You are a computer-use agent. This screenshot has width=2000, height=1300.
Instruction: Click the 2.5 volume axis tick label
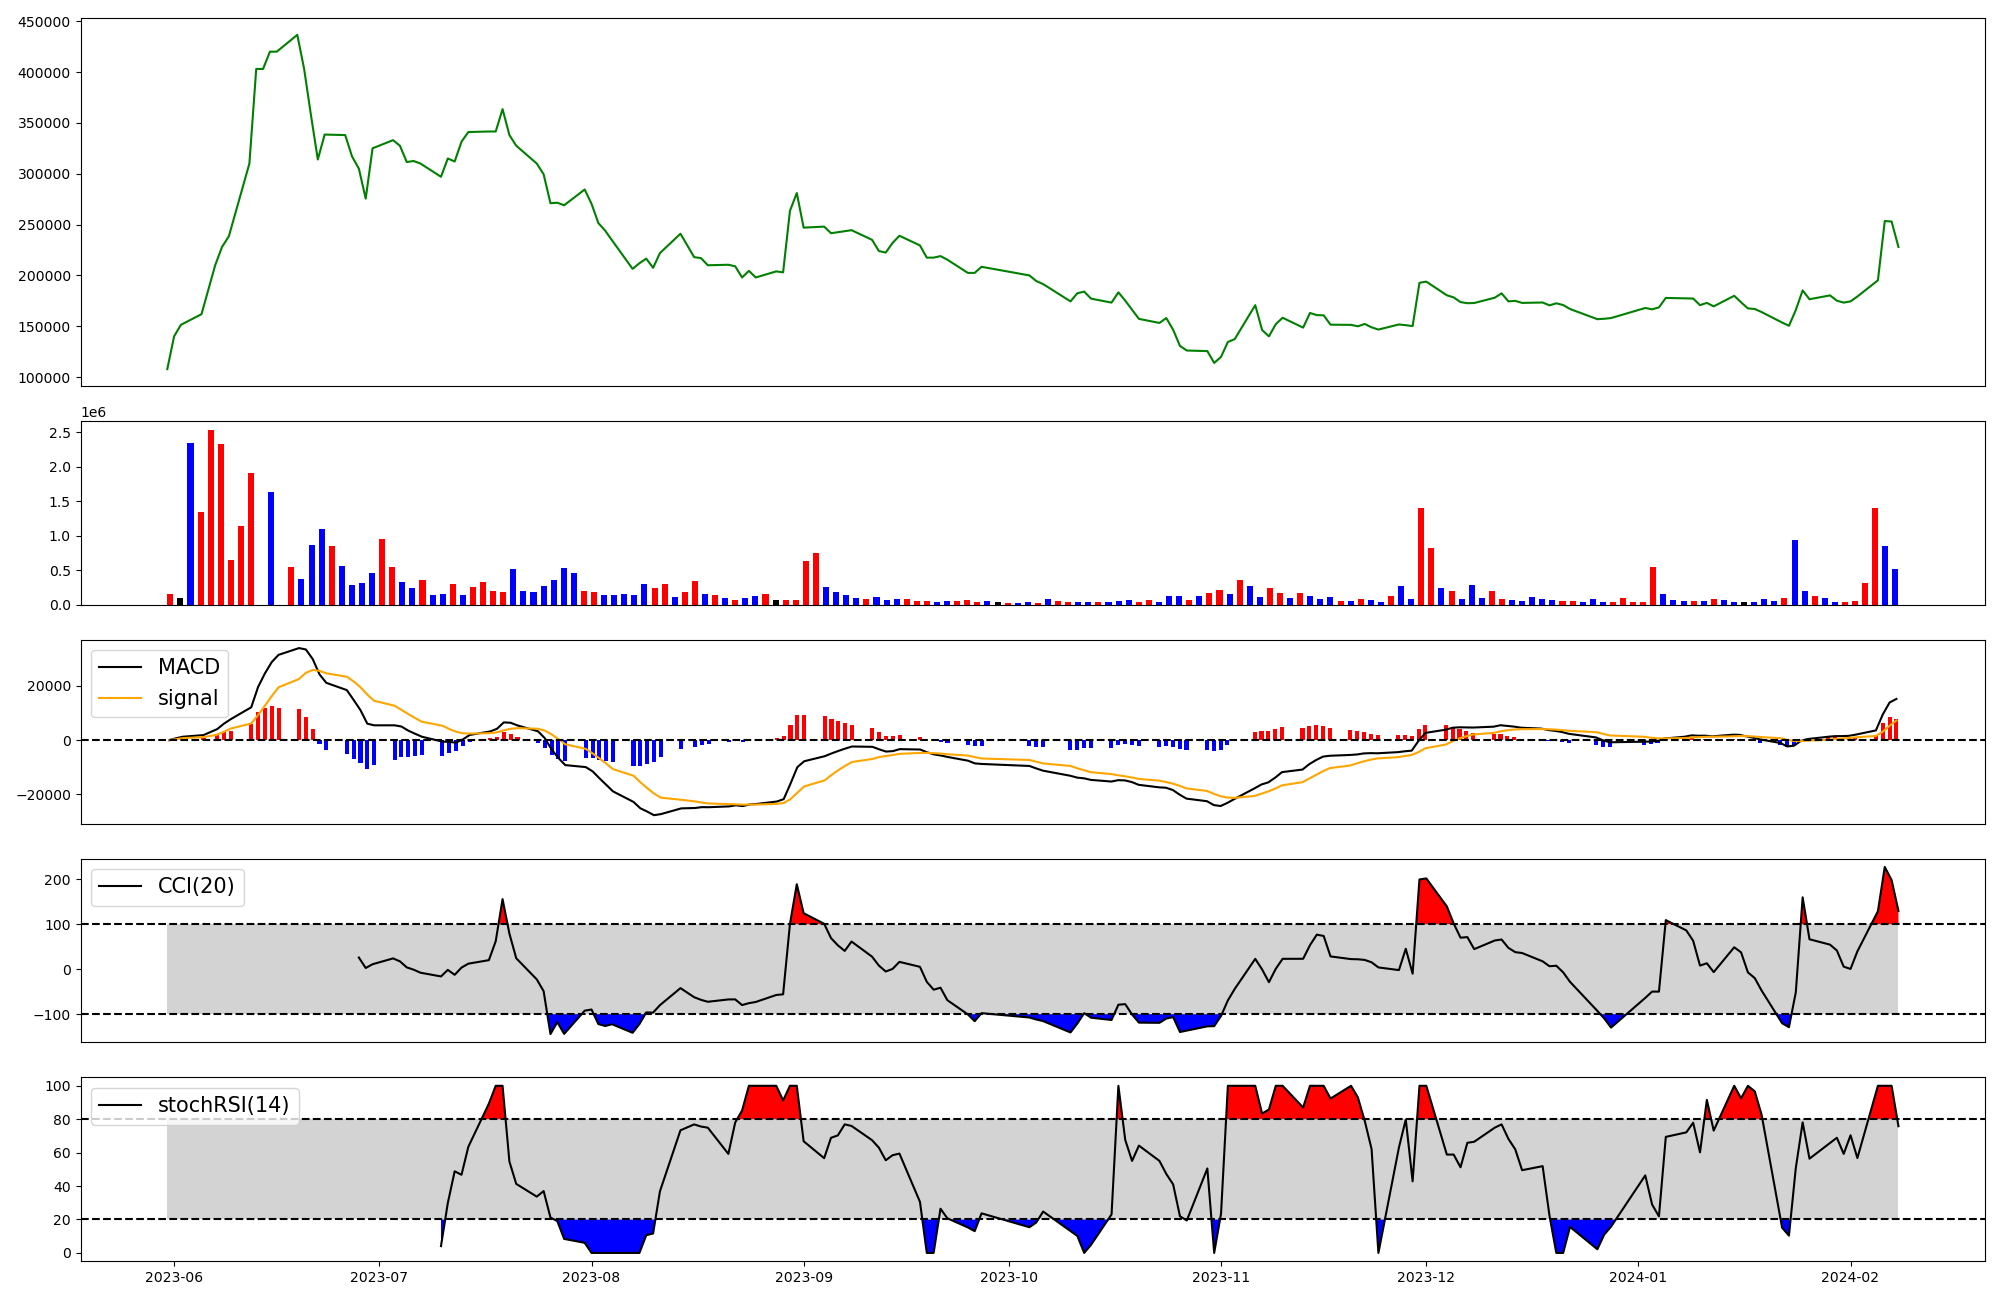[60, 433]
